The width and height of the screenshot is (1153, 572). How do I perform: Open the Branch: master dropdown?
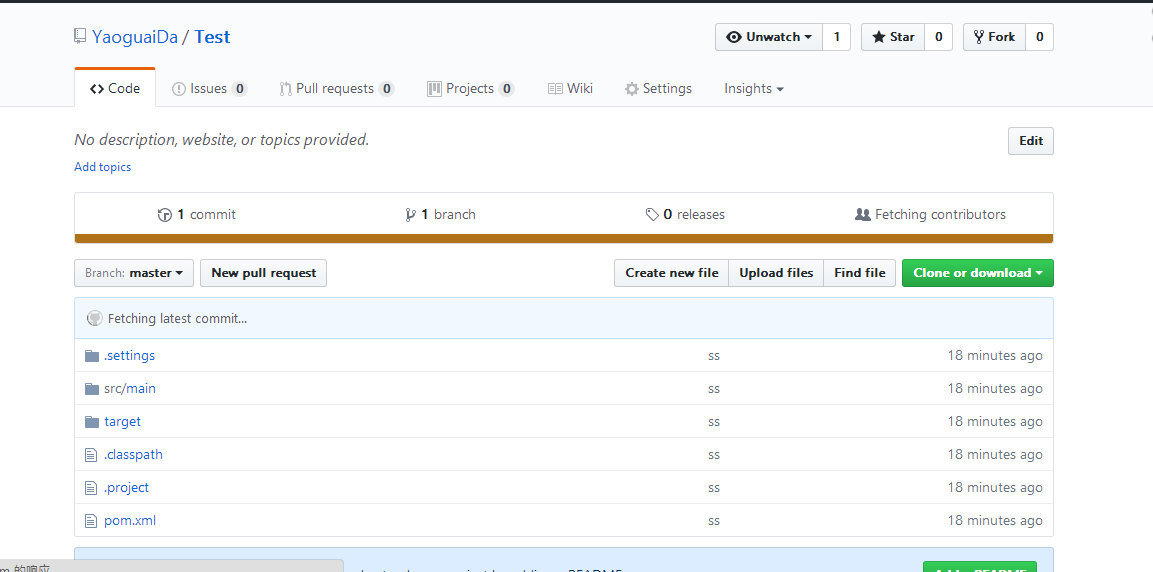(134, 273)
